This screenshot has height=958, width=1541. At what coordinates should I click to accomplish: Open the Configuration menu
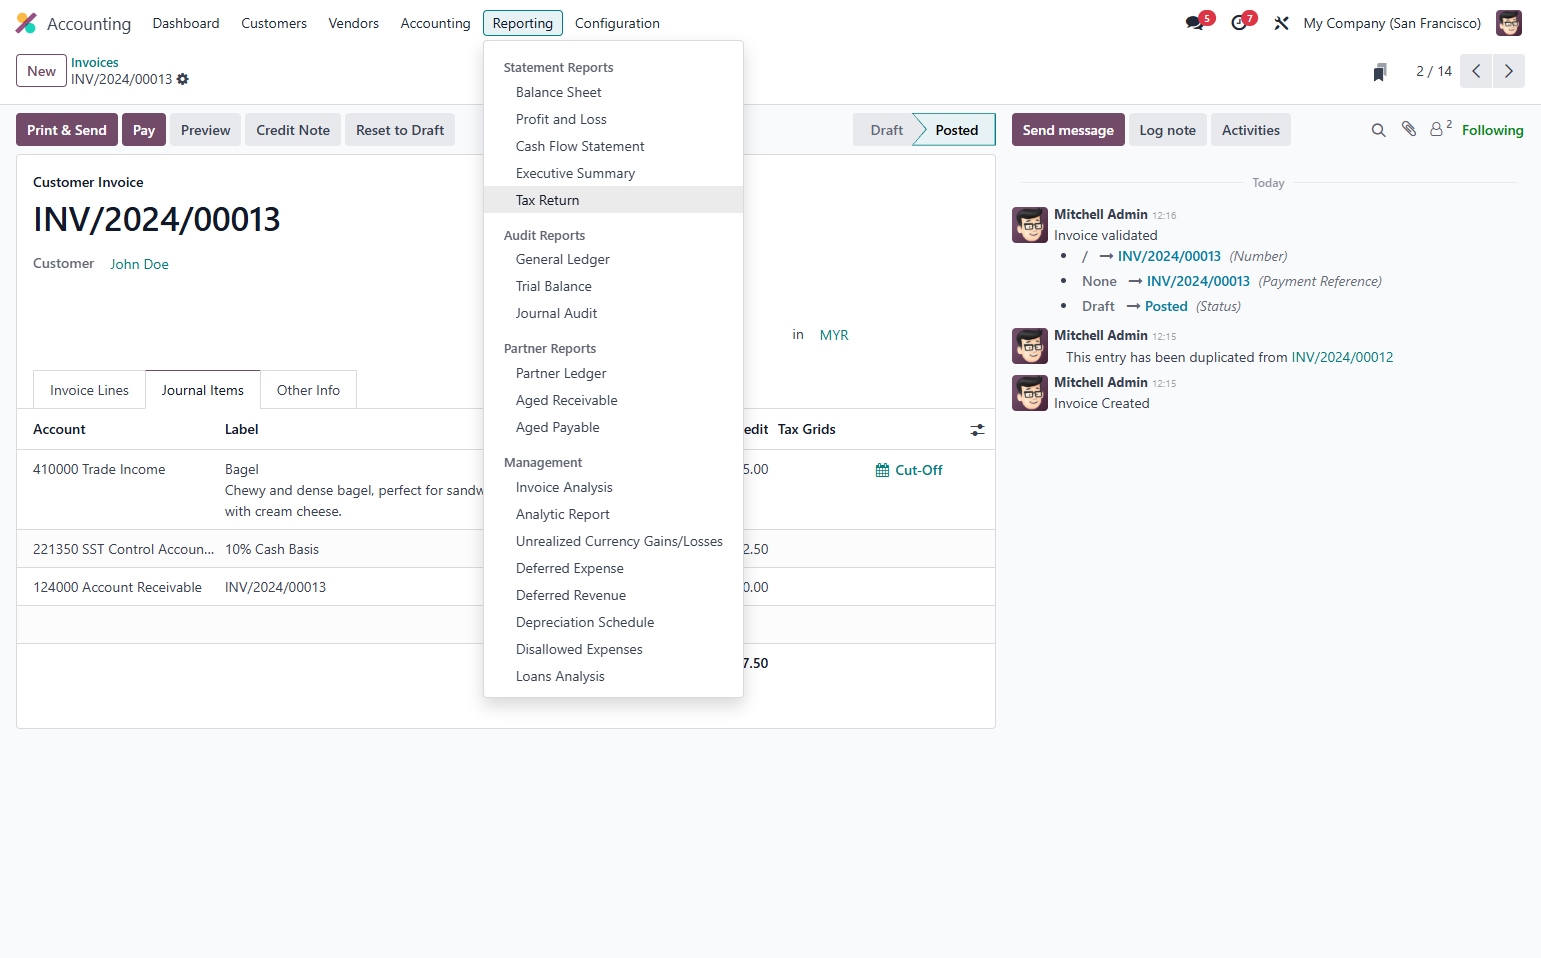(617, 23)
